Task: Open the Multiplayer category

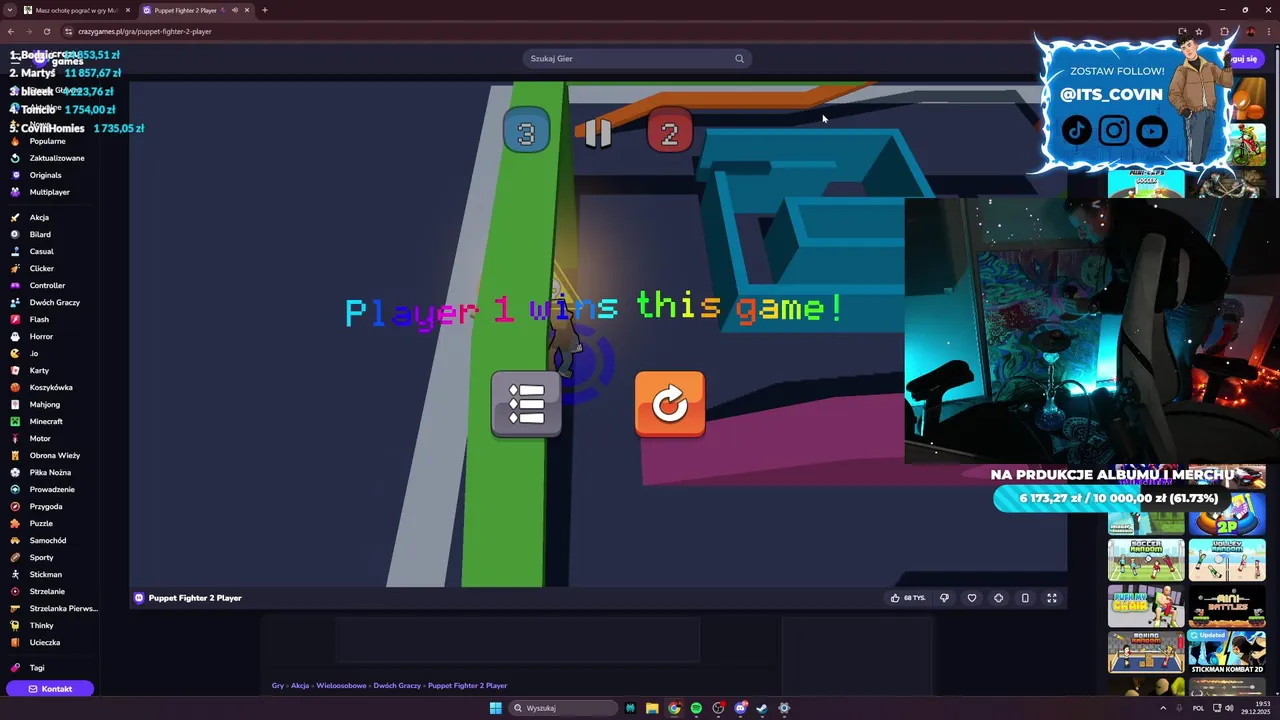Action: coord(48,192)
